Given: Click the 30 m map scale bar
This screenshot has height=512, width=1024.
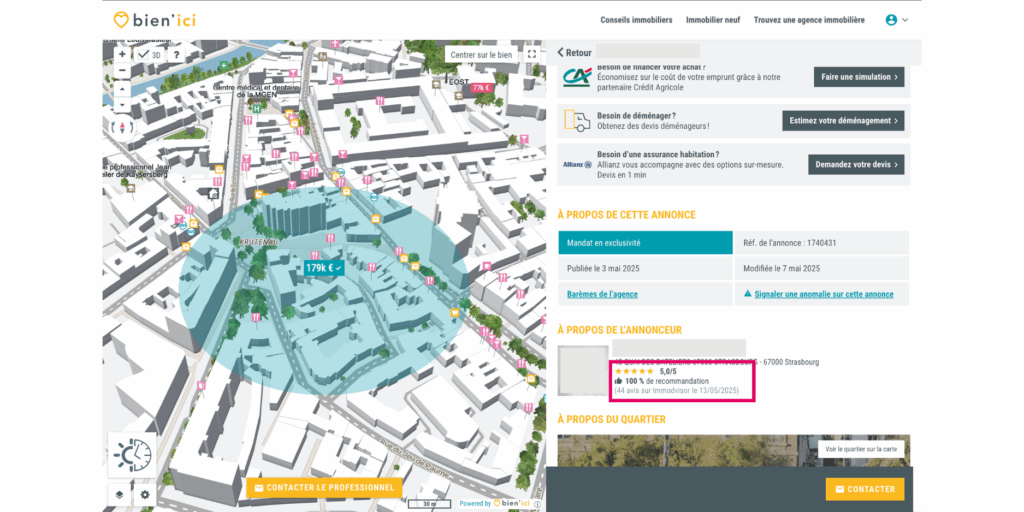Looking at the screenshot, I should [x=430, y=504].
